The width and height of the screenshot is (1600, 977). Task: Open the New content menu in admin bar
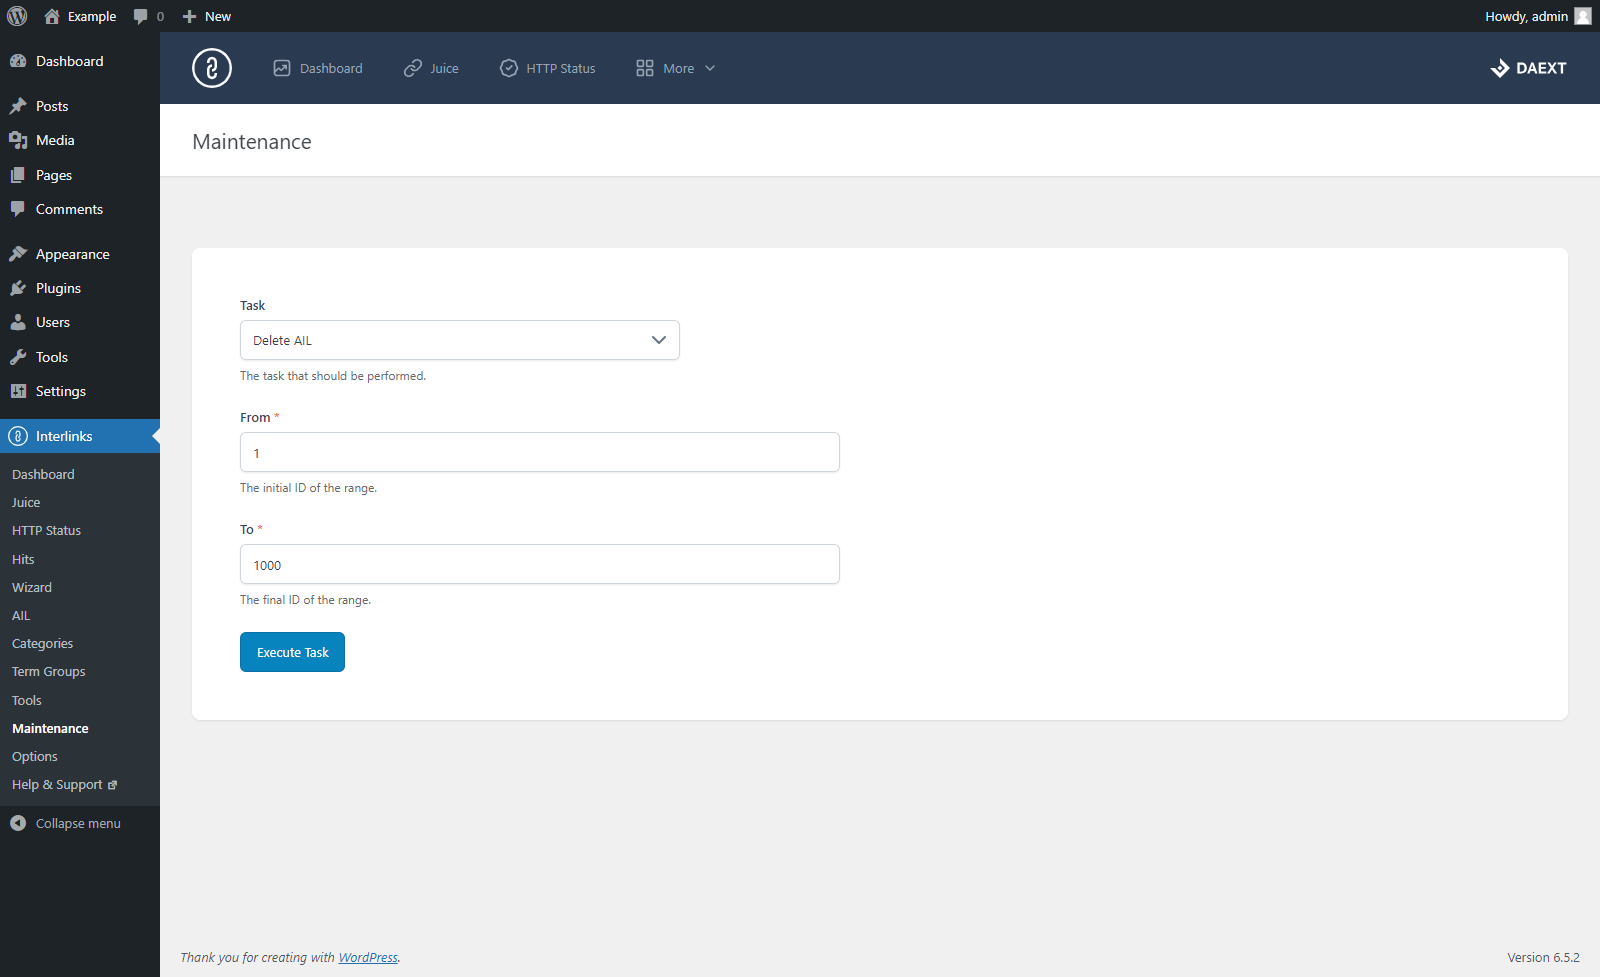[207, 16]
